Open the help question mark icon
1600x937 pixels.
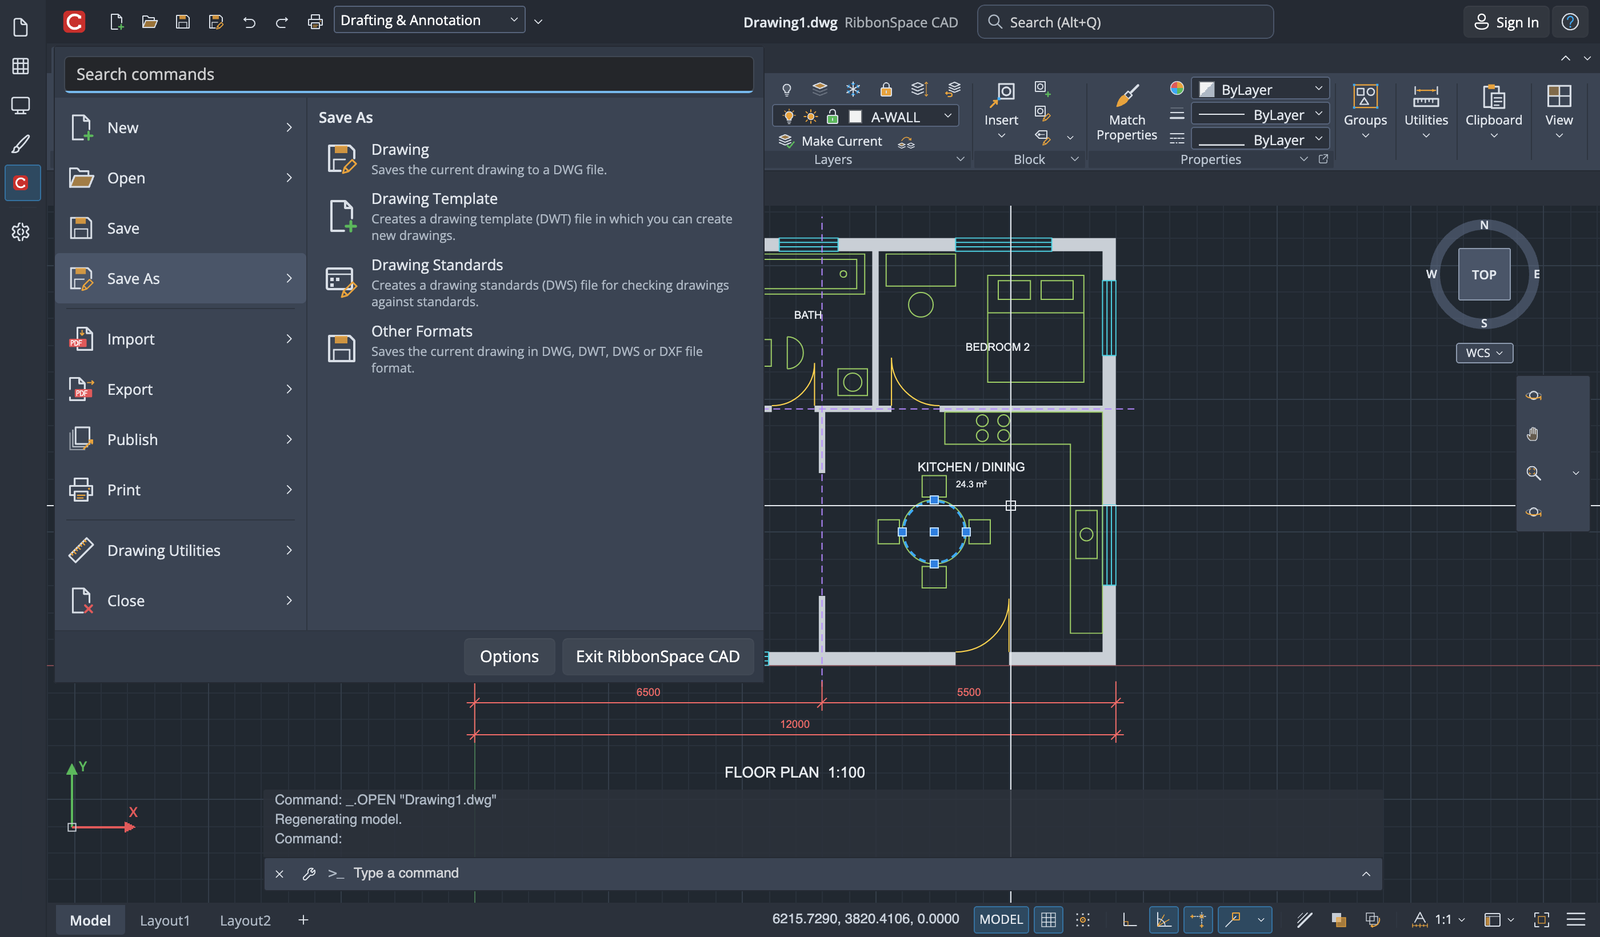pyautogui.click(x=1571, y=21)
